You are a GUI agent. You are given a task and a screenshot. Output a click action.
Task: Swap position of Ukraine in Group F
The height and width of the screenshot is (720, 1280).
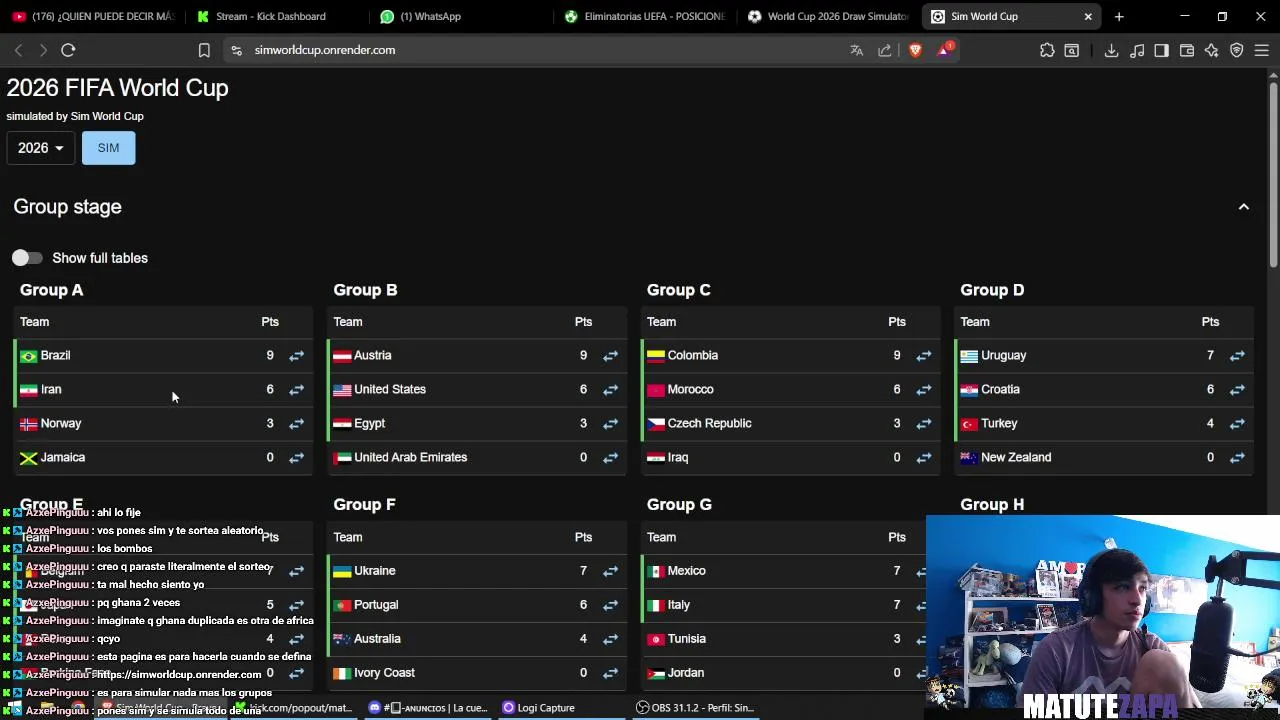point(610,571)
